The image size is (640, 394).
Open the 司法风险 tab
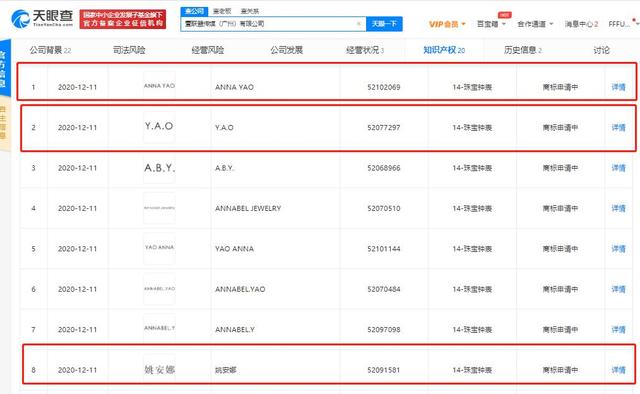click(x=129, y=50)
